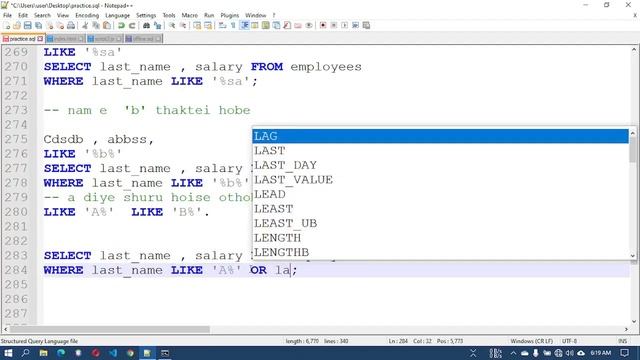Image resolution: width=640 pixels, height=360 pixels.
Task: Print the document using the printer icon
Action: click(71, 25)
